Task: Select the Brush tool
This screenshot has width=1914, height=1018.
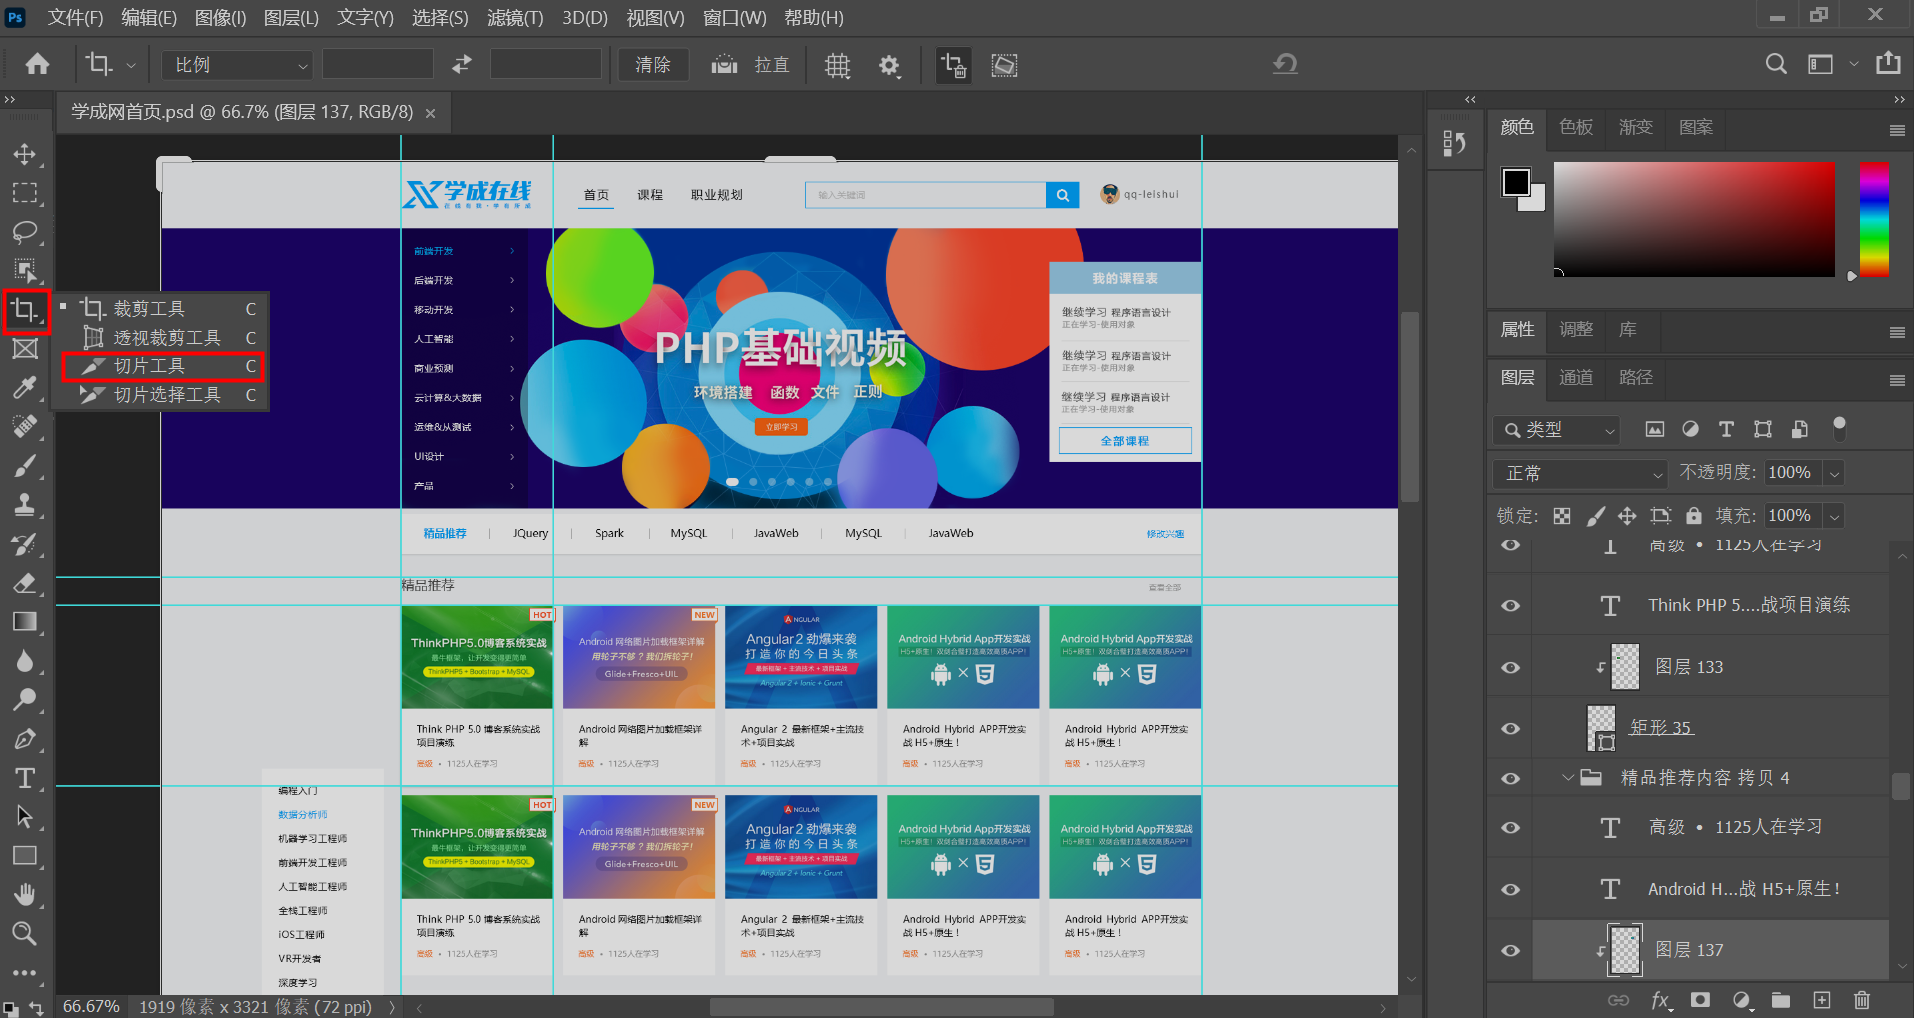Action: click(x=25, y=466)
